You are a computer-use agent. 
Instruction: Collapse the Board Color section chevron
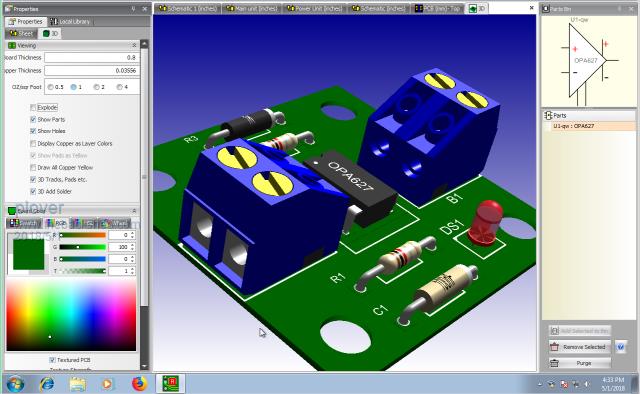[134, 211]
